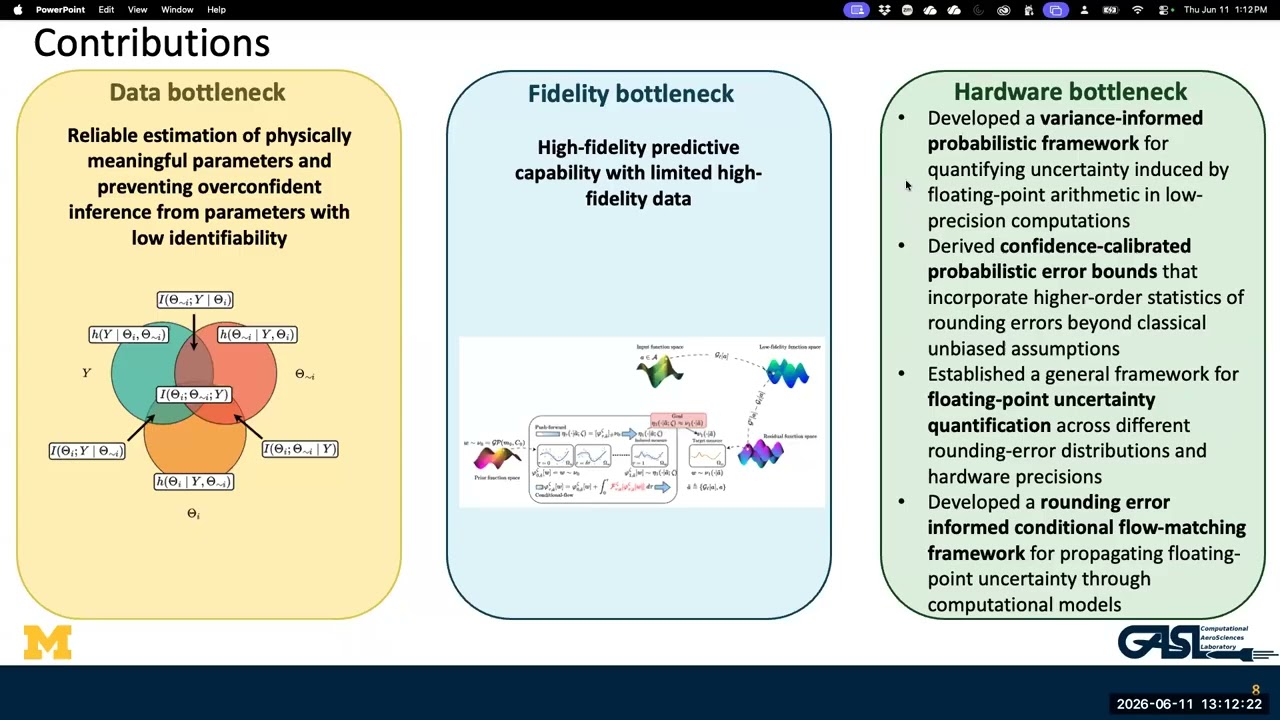Click the user account icon in menu bar

point(1084,10)
